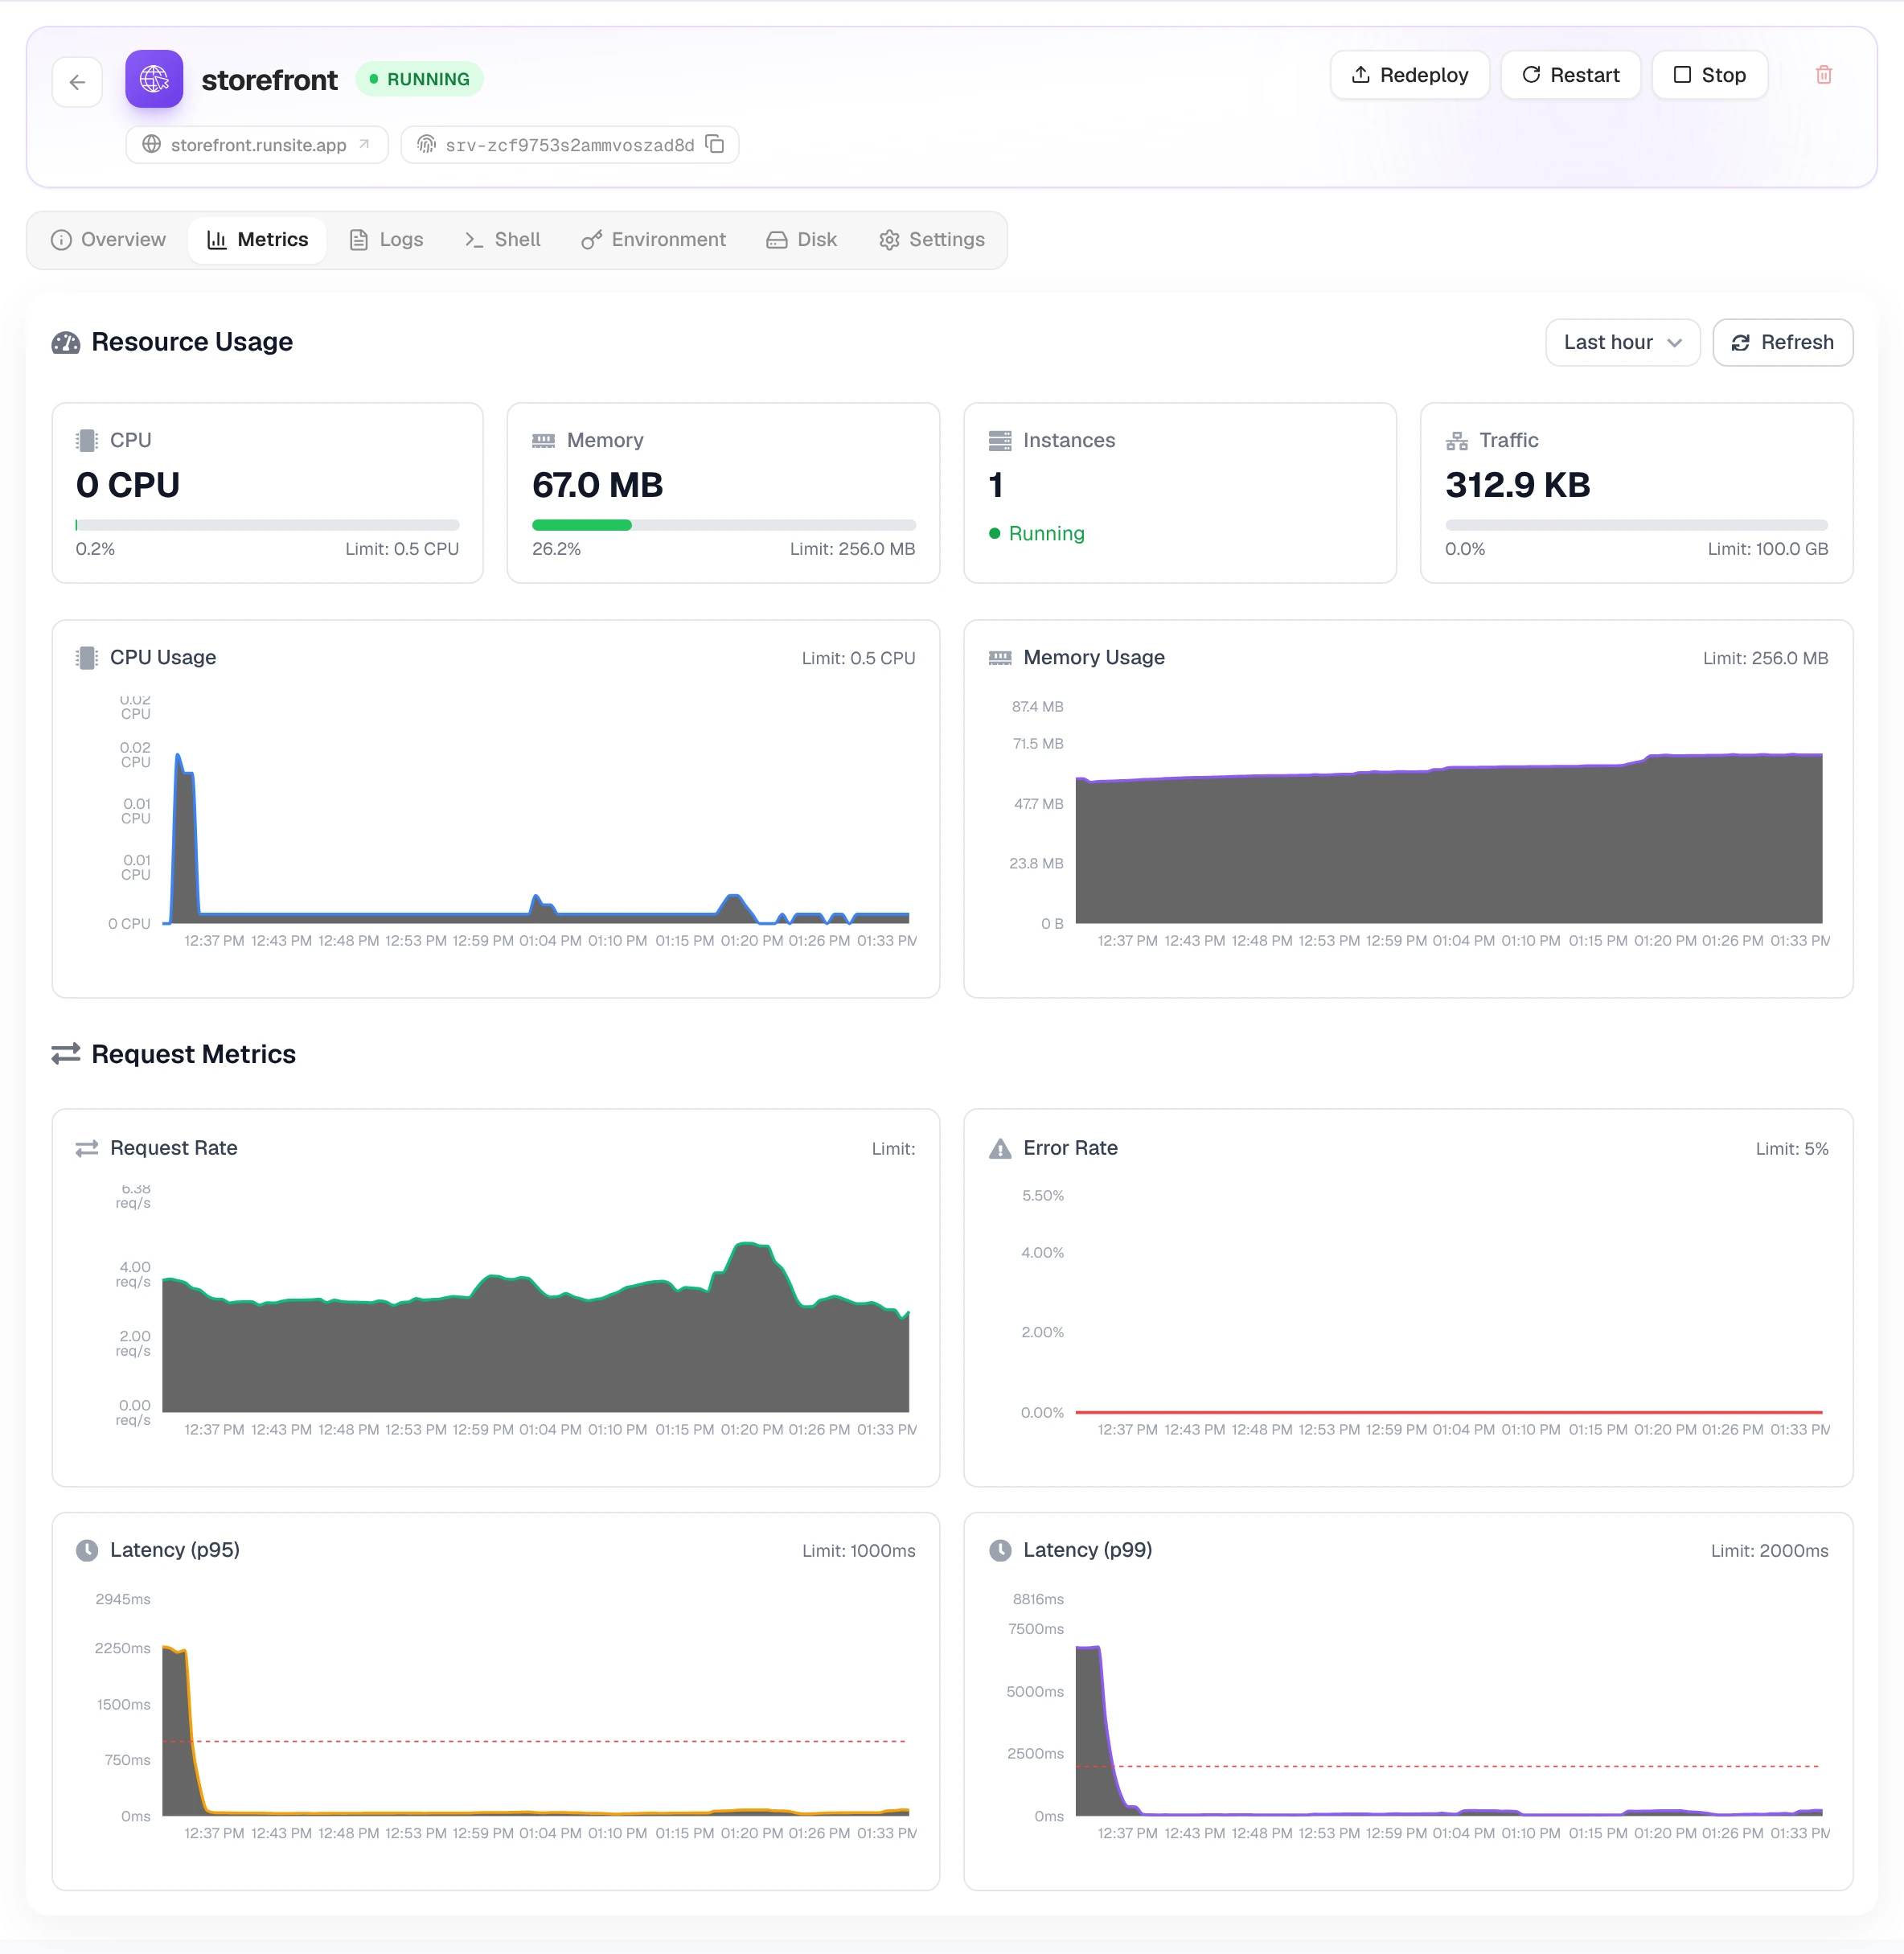Screen dimensions: 1904x1954
Task: Click the storefront globe app icon
Action: pyautogui.click(x=154, y=79)
